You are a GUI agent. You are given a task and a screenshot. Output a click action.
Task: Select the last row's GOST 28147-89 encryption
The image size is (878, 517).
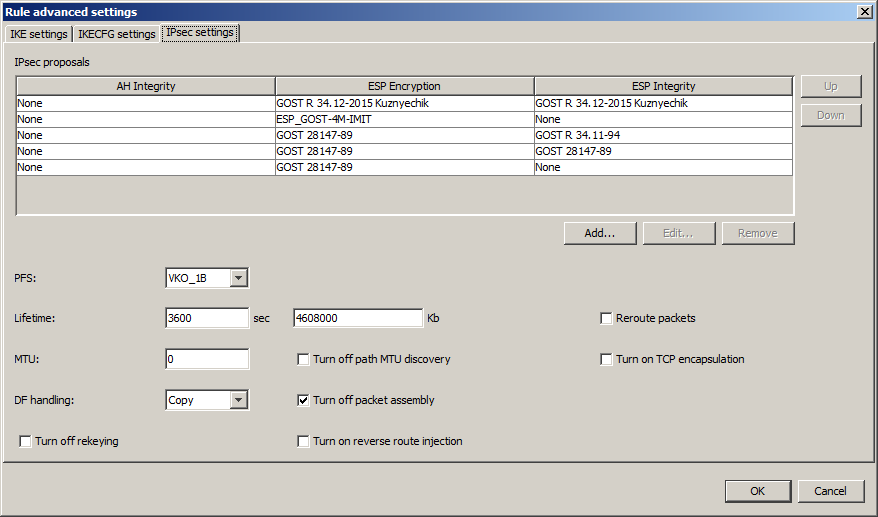[x=404, y=167]
